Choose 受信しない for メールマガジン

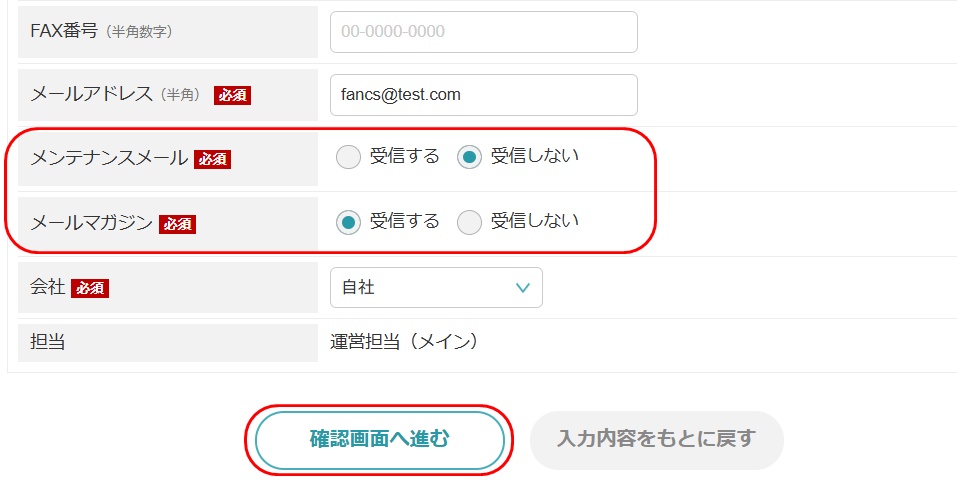pos(469,222)
